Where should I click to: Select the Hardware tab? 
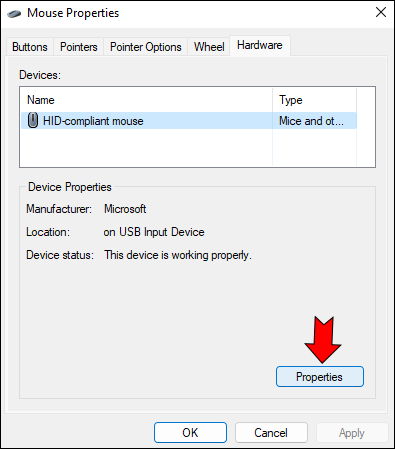point(260,45)
